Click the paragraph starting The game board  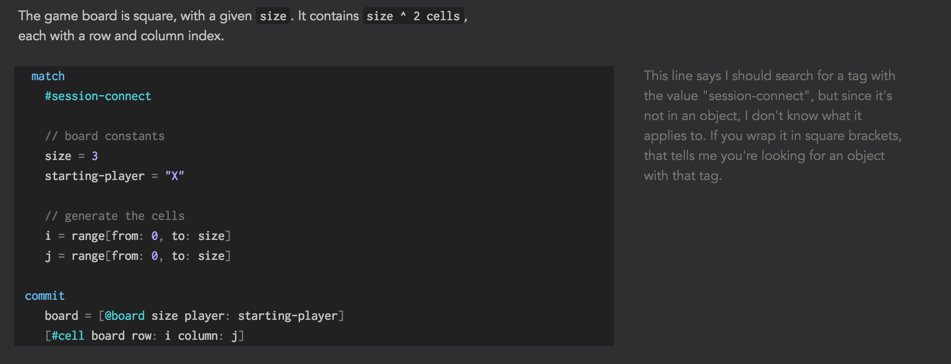point(243,26)
